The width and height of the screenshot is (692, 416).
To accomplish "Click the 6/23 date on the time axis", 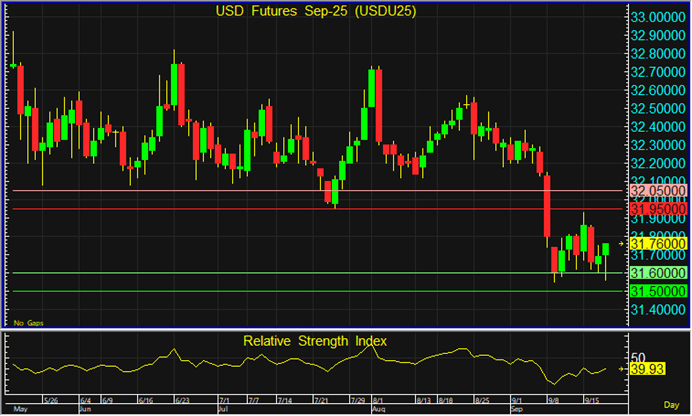I will pyautogui.click(x=182, y=400).
